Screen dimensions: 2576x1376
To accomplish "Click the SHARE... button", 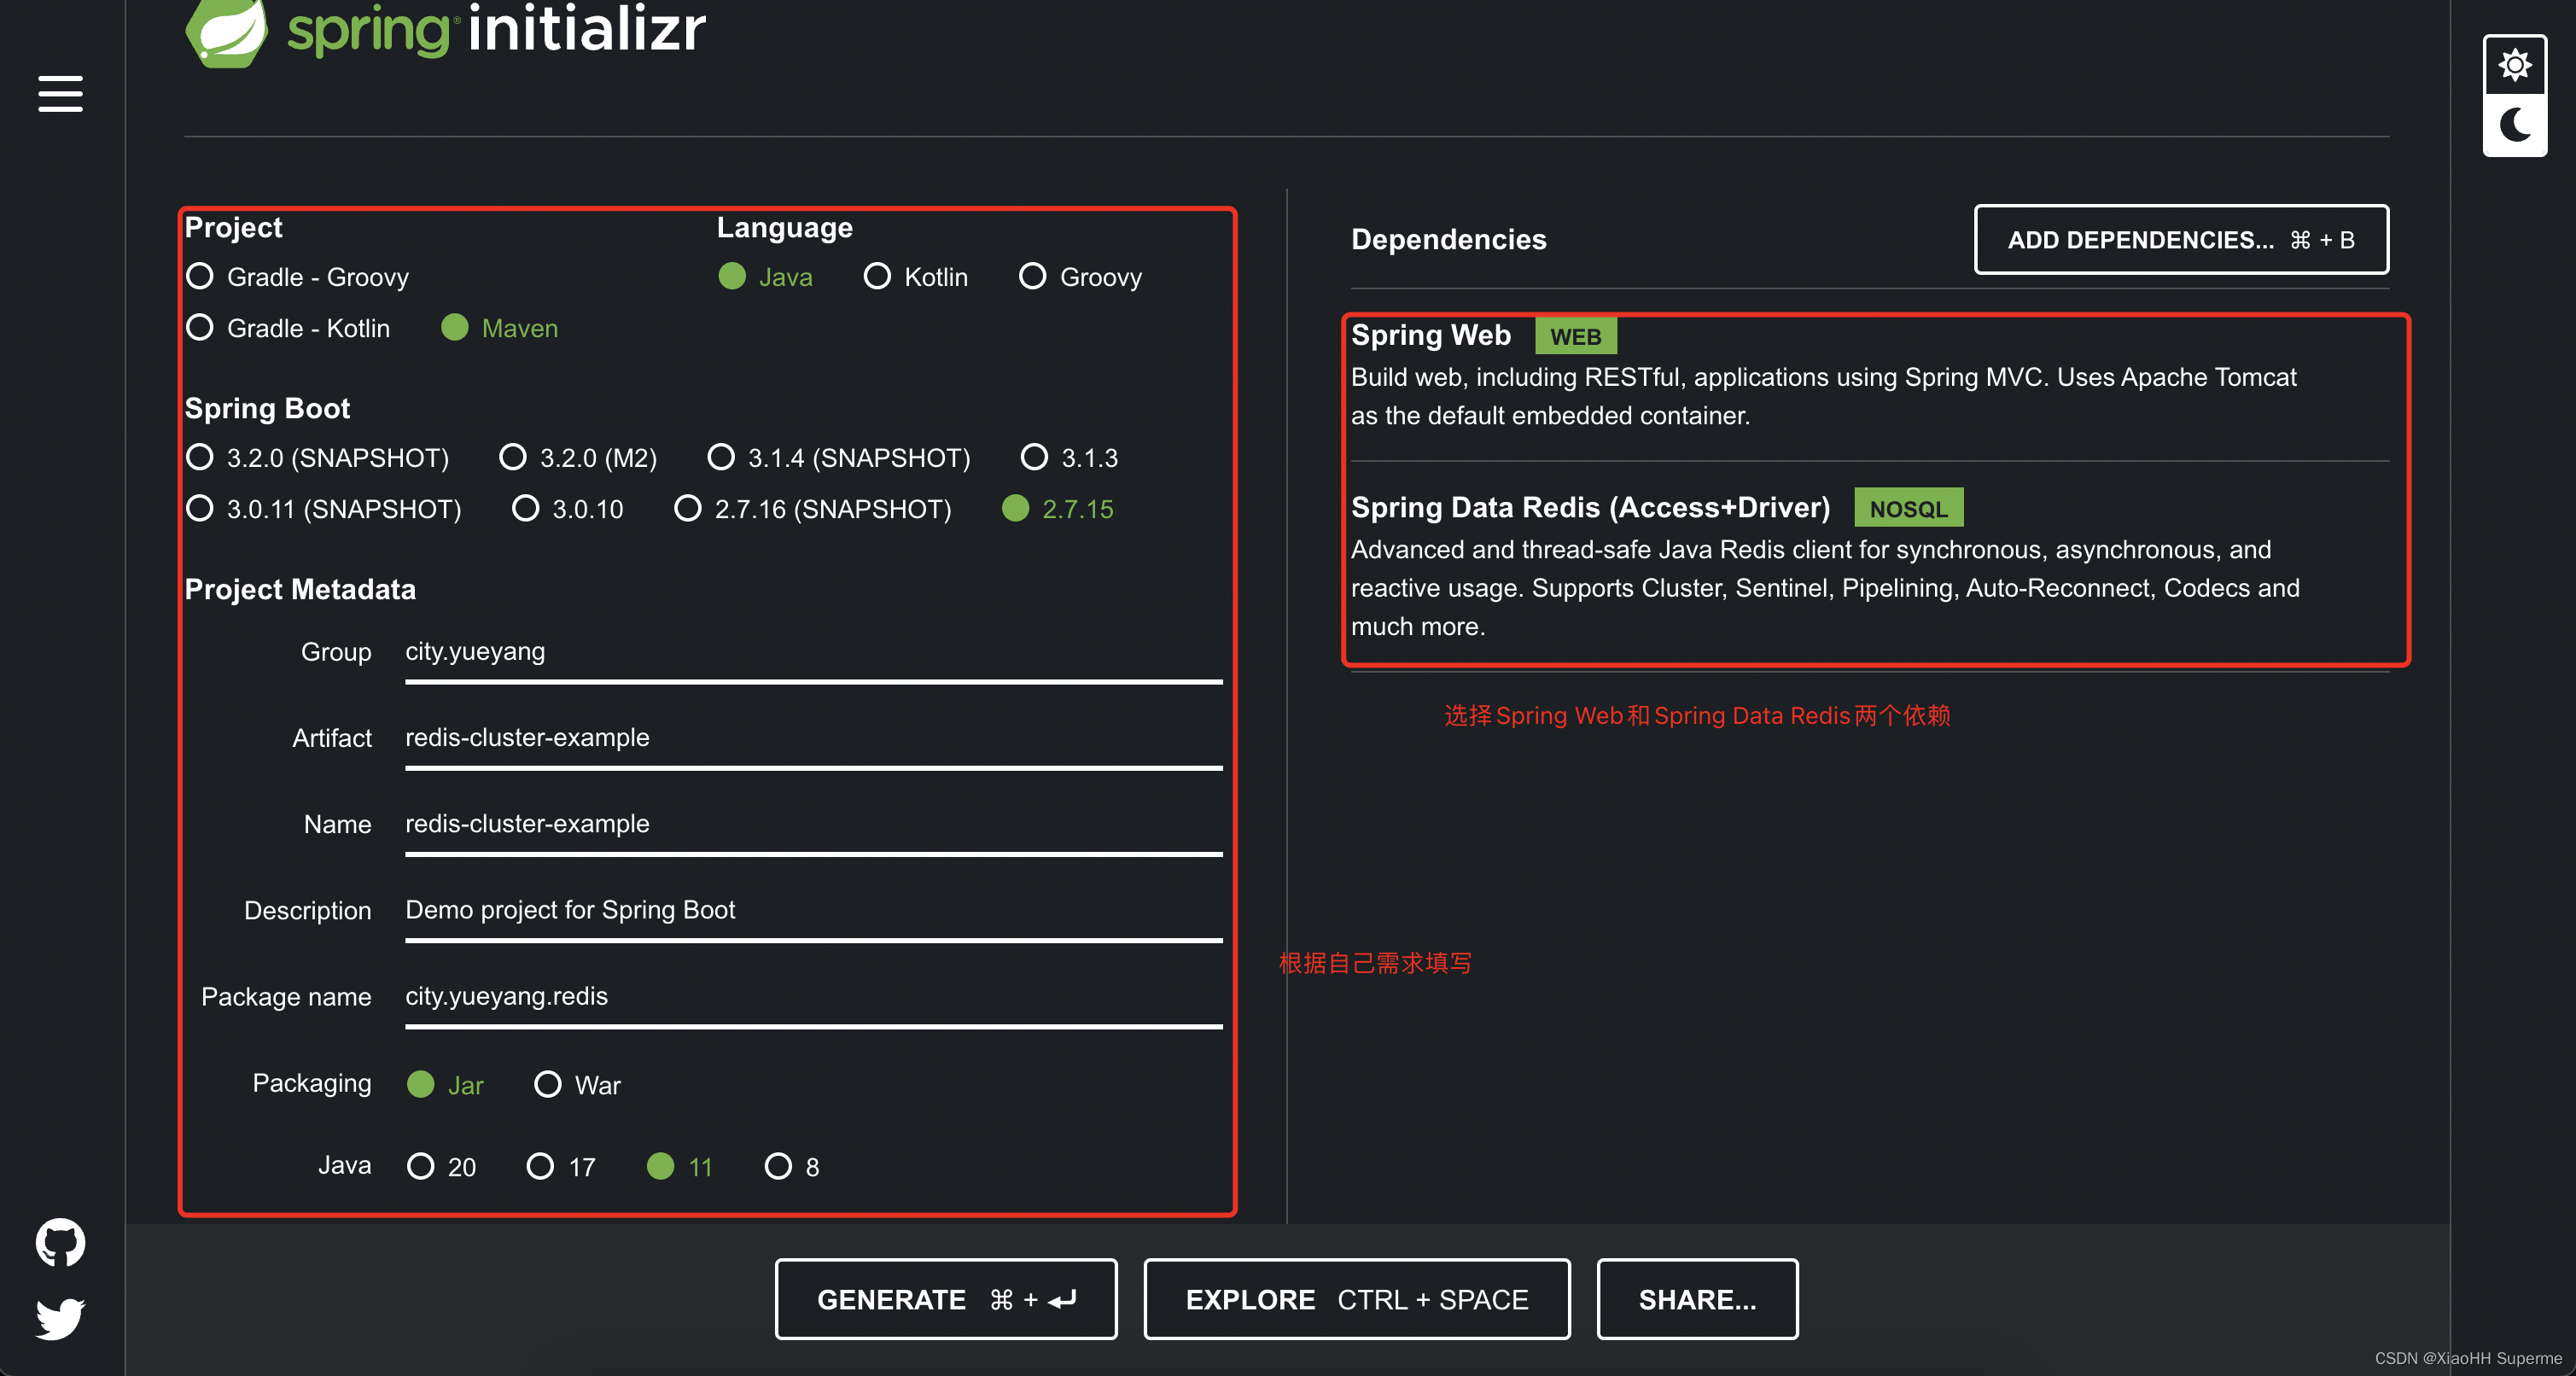I will (1697, 1299).
